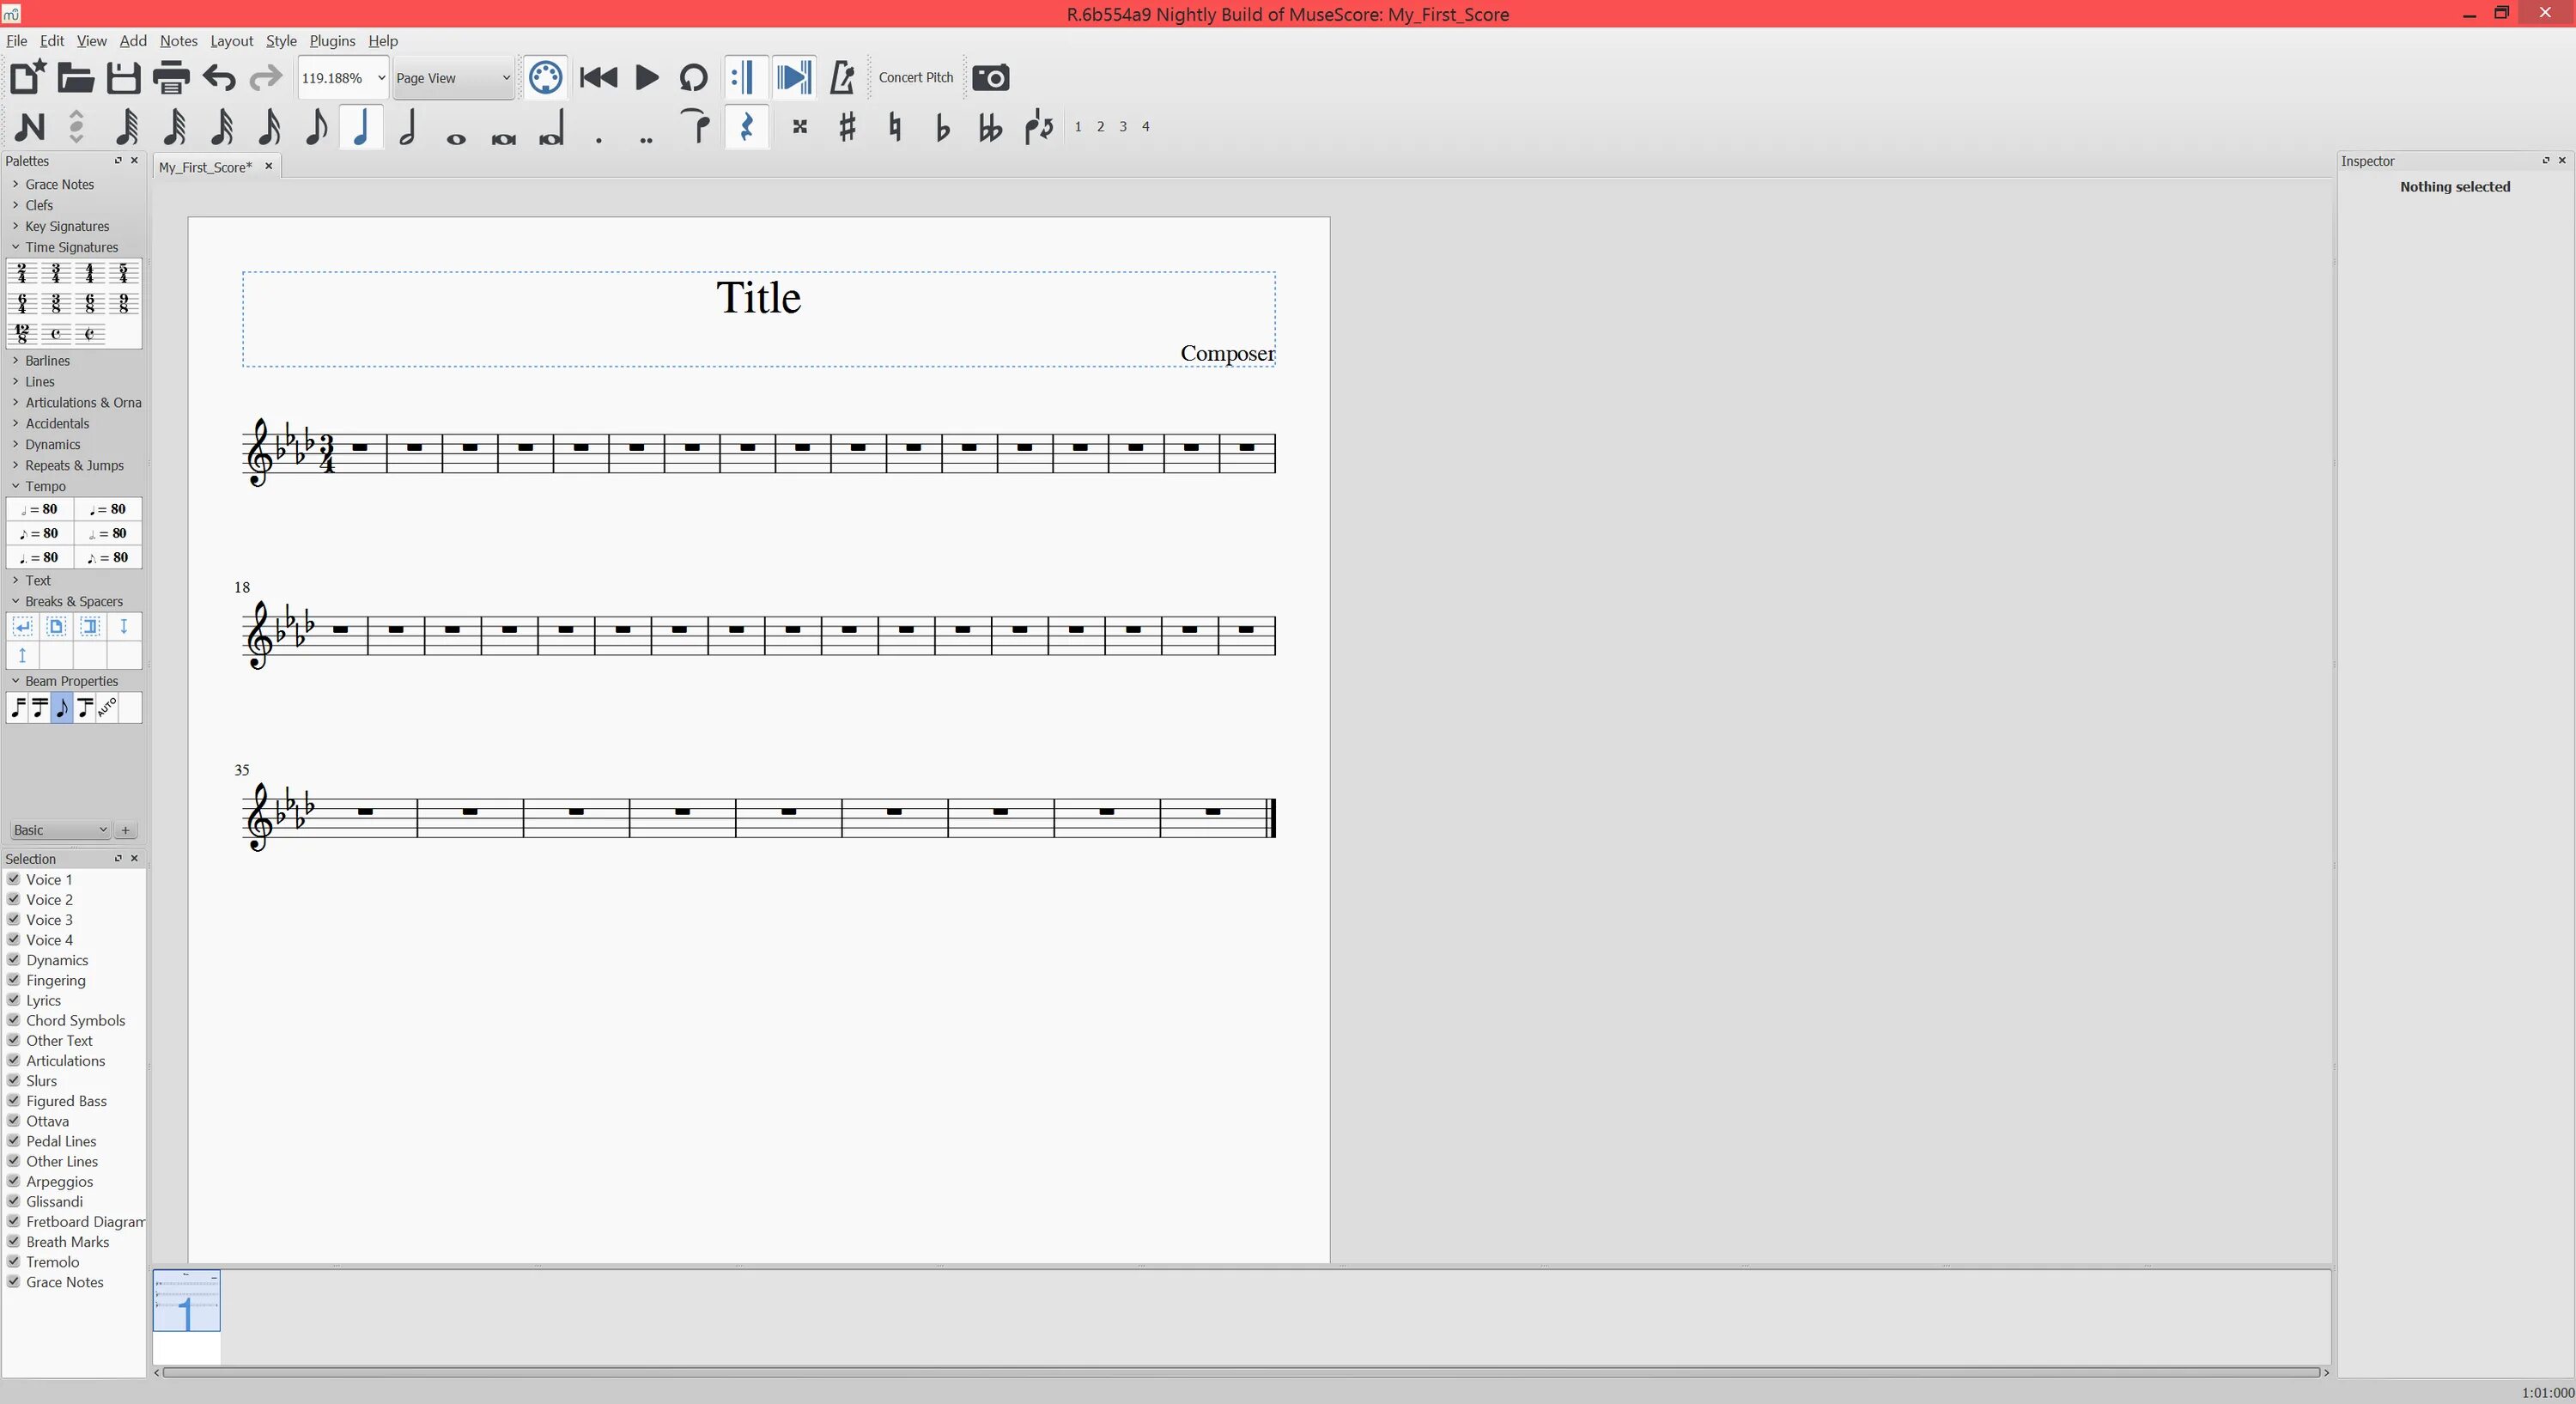Rewind playback to the start
2576x1404 pixels.
tap(598, 77)
